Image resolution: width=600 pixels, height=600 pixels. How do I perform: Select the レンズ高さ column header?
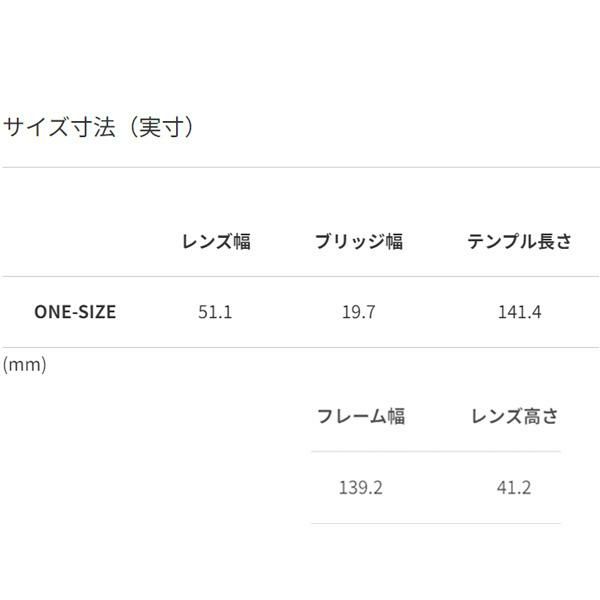515,417
